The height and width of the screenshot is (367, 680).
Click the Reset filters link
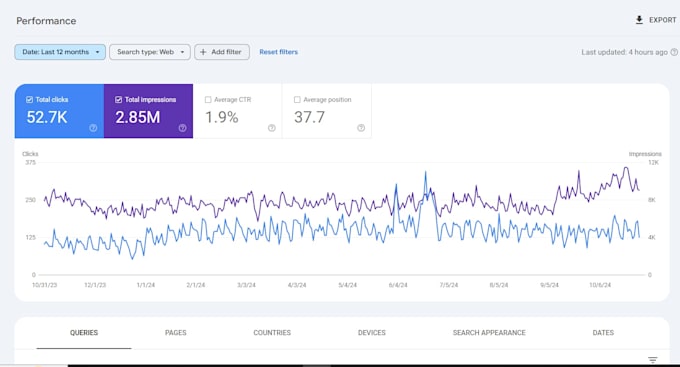(278, 52)
